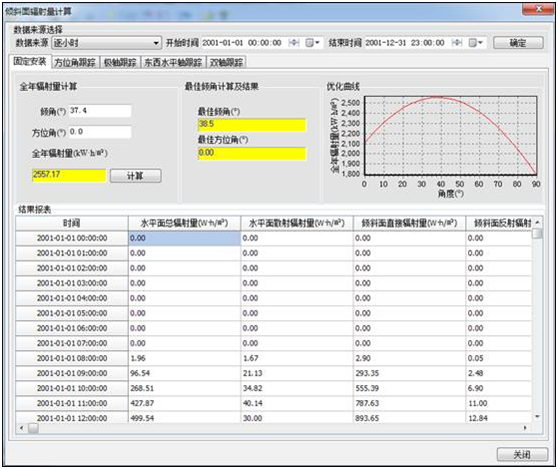Click the 关闭 button at the bottom

(x=522, y=454)
